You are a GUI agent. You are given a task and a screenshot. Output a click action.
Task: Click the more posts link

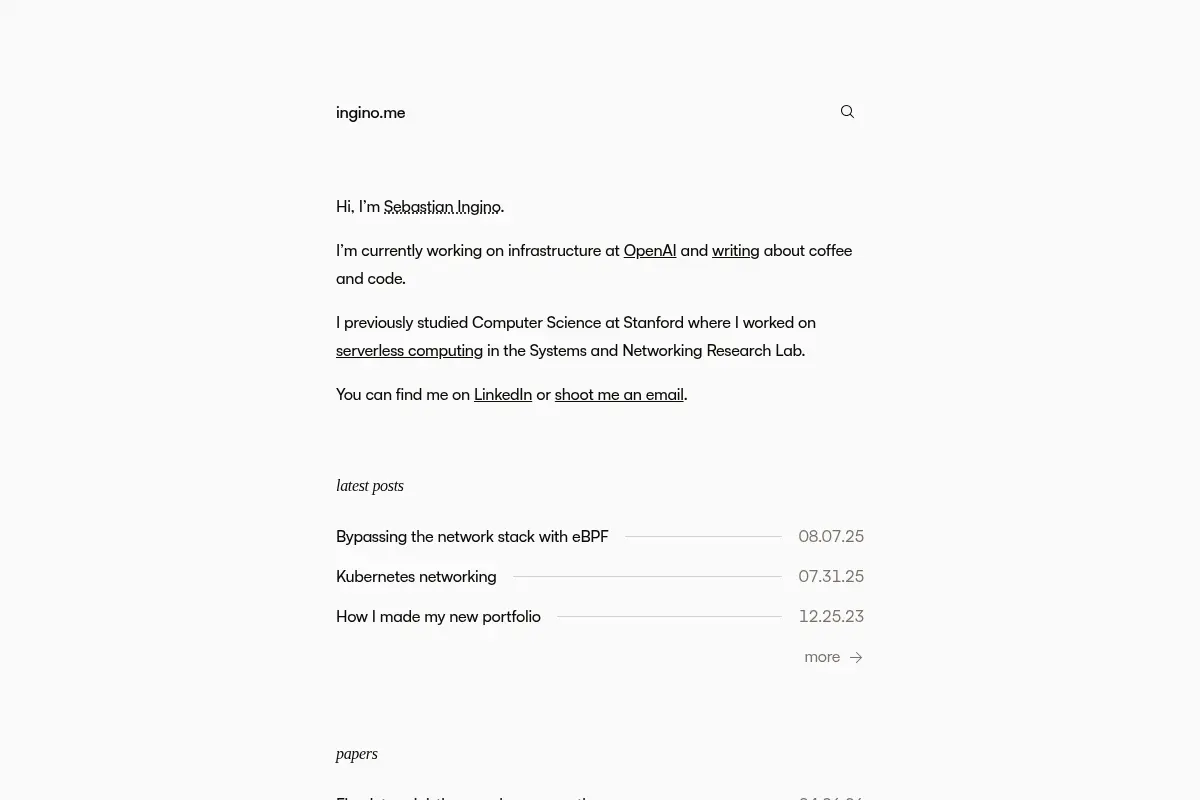click(x=833, y=657)
